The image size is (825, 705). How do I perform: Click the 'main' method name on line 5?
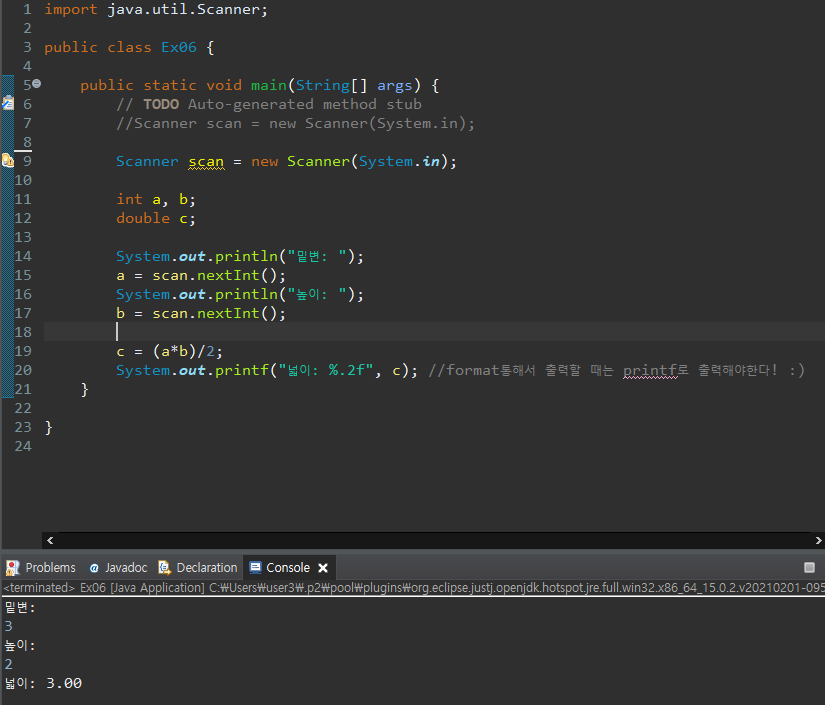pyautogui.click(x=268, y=85)
